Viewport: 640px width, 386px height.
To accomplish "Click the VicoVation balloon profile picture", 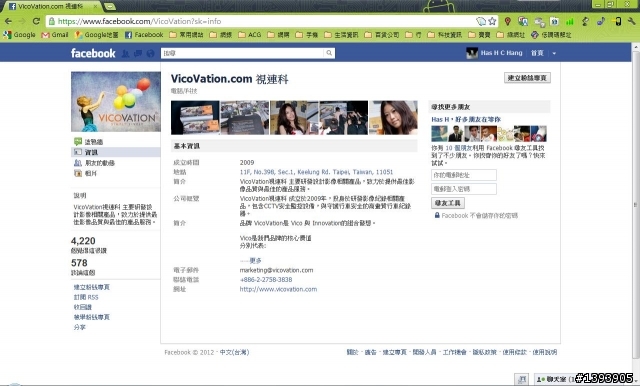I will tap(116, 102).
